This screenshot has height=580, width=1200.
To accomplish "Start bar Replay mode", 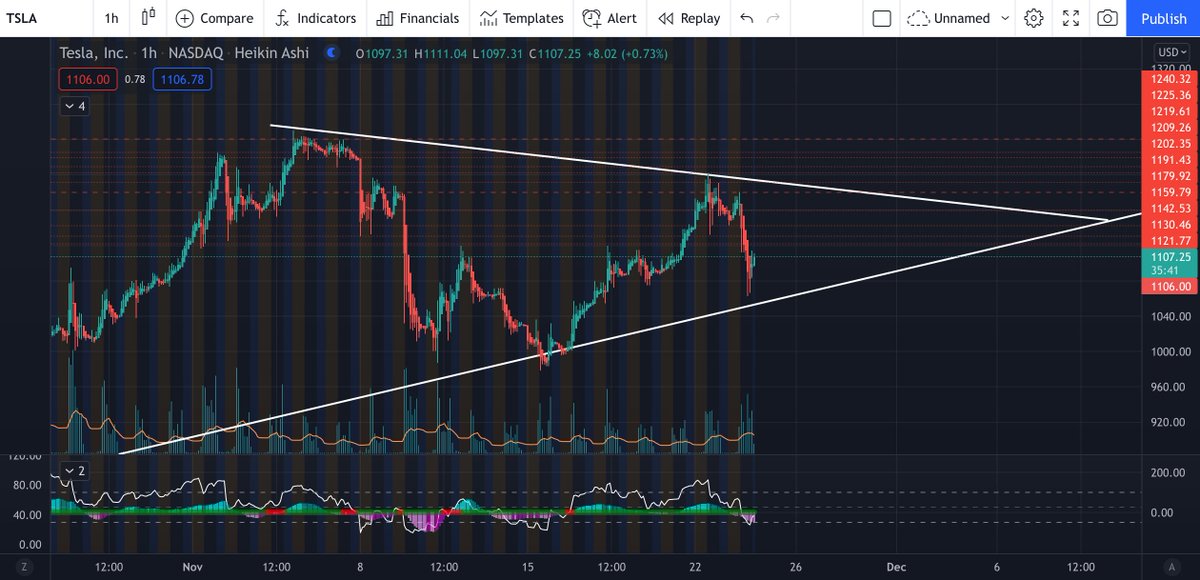I will coord(689,18).
